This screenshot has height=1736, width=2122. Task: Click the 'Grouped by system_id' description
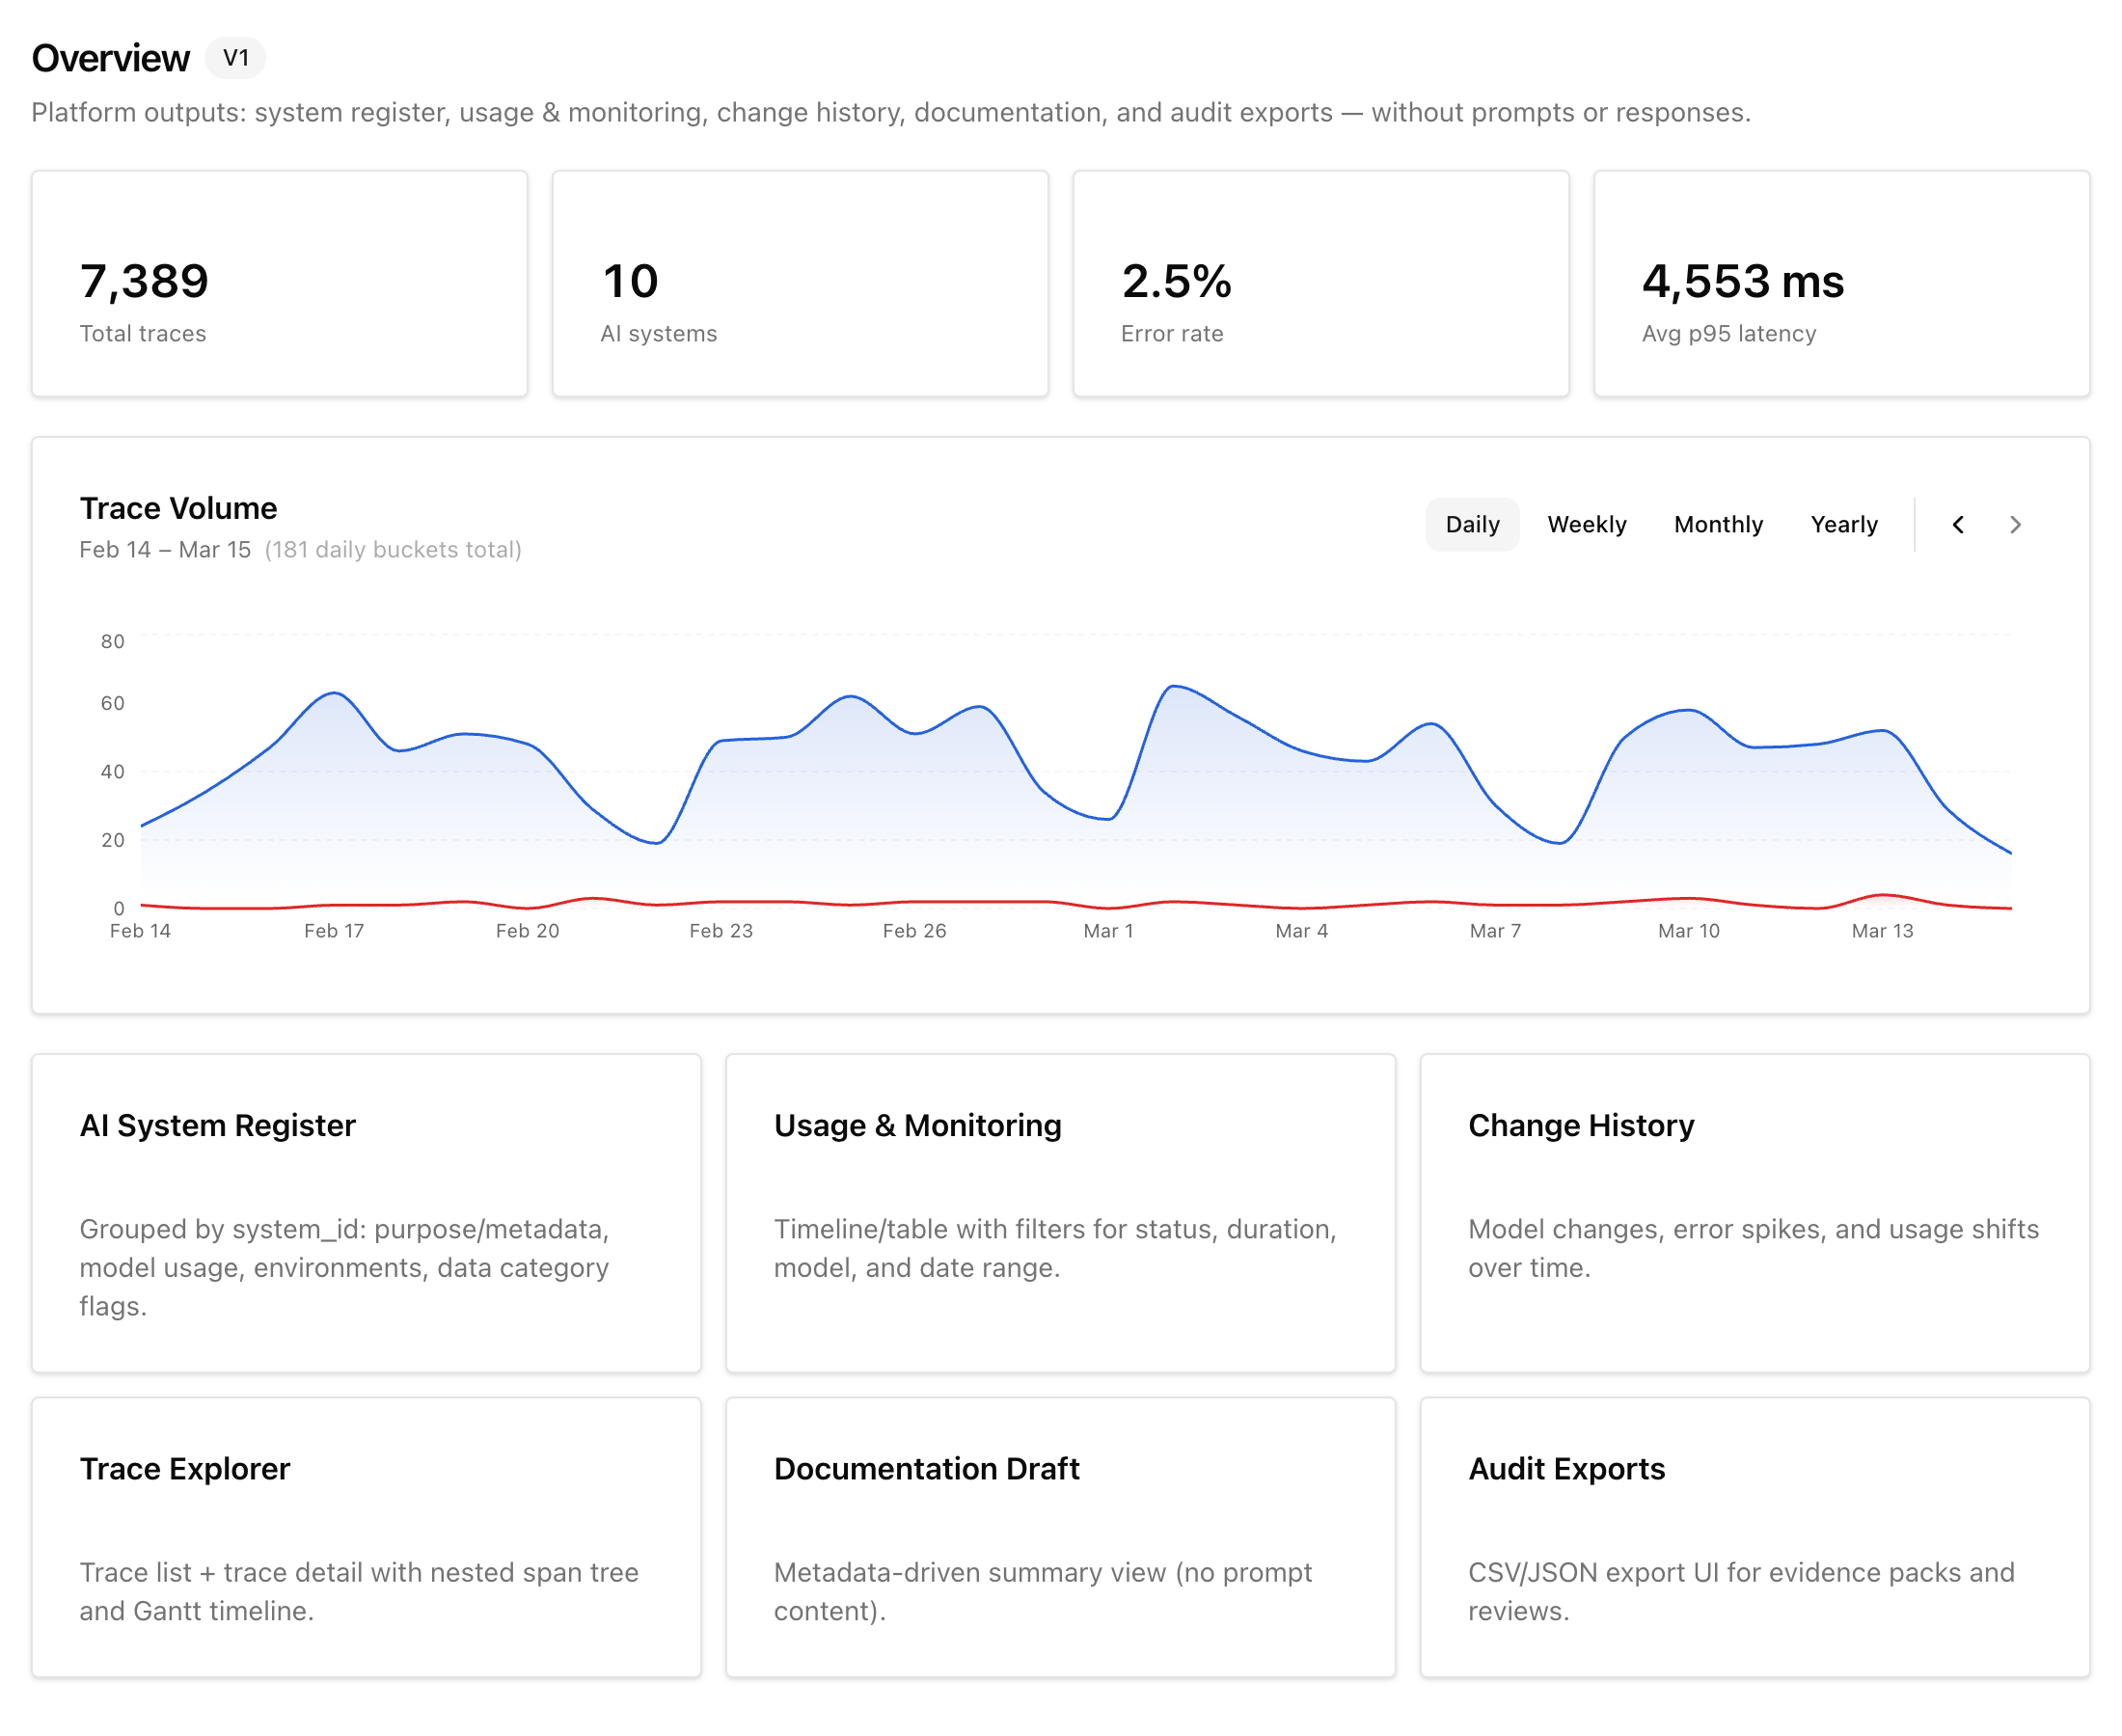click(345, 1267)
